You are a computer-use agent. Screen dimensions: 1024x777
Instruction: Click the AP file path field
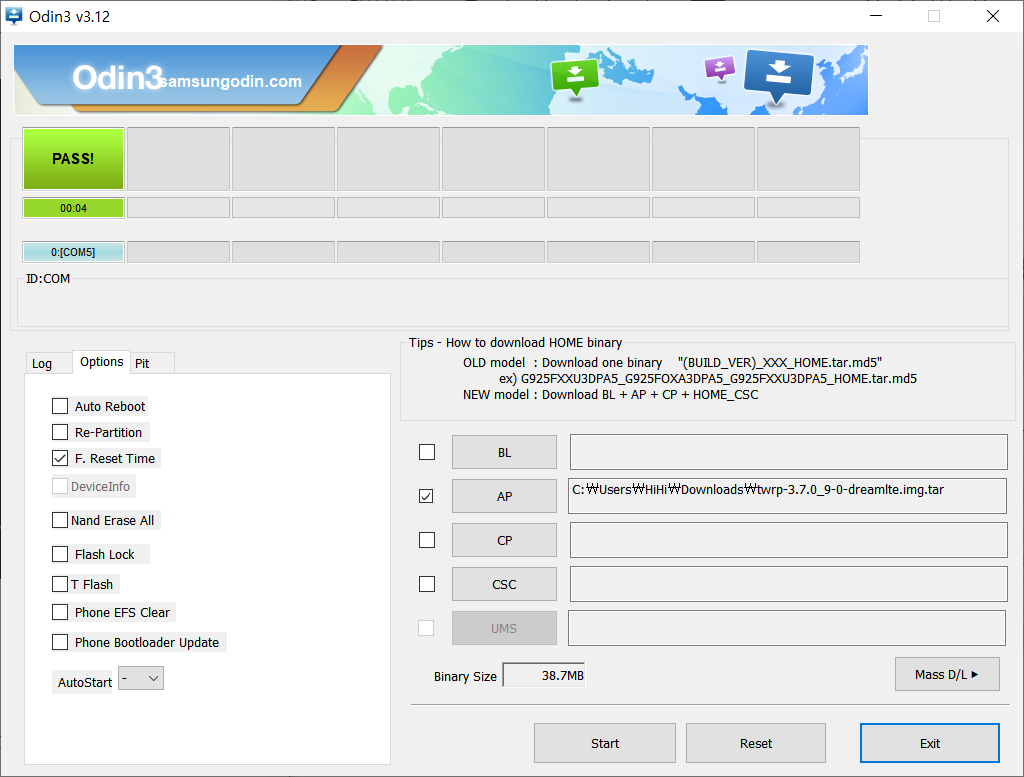[x=788, y=496]
